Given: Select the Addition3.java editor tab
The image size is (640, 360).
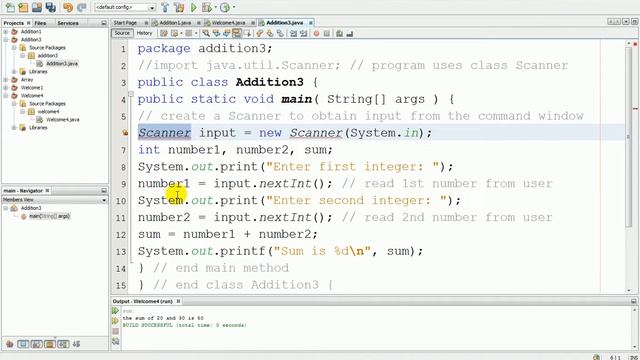Looking at the screenshot, I should coord(284,23).
